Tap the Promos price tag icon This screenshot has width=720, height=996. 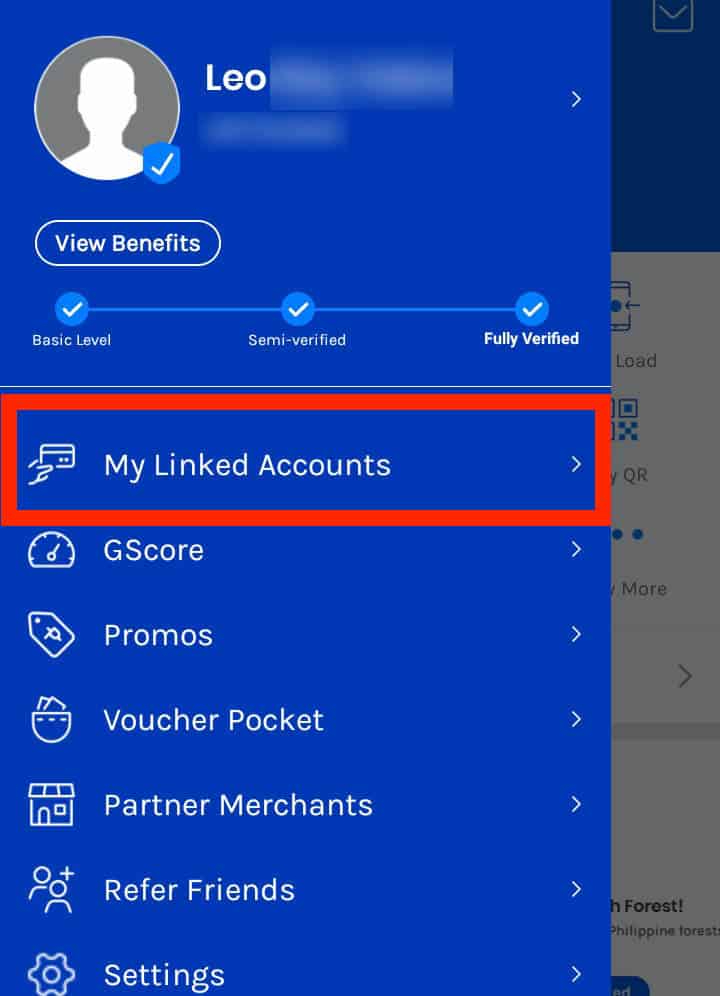(51, 634)
